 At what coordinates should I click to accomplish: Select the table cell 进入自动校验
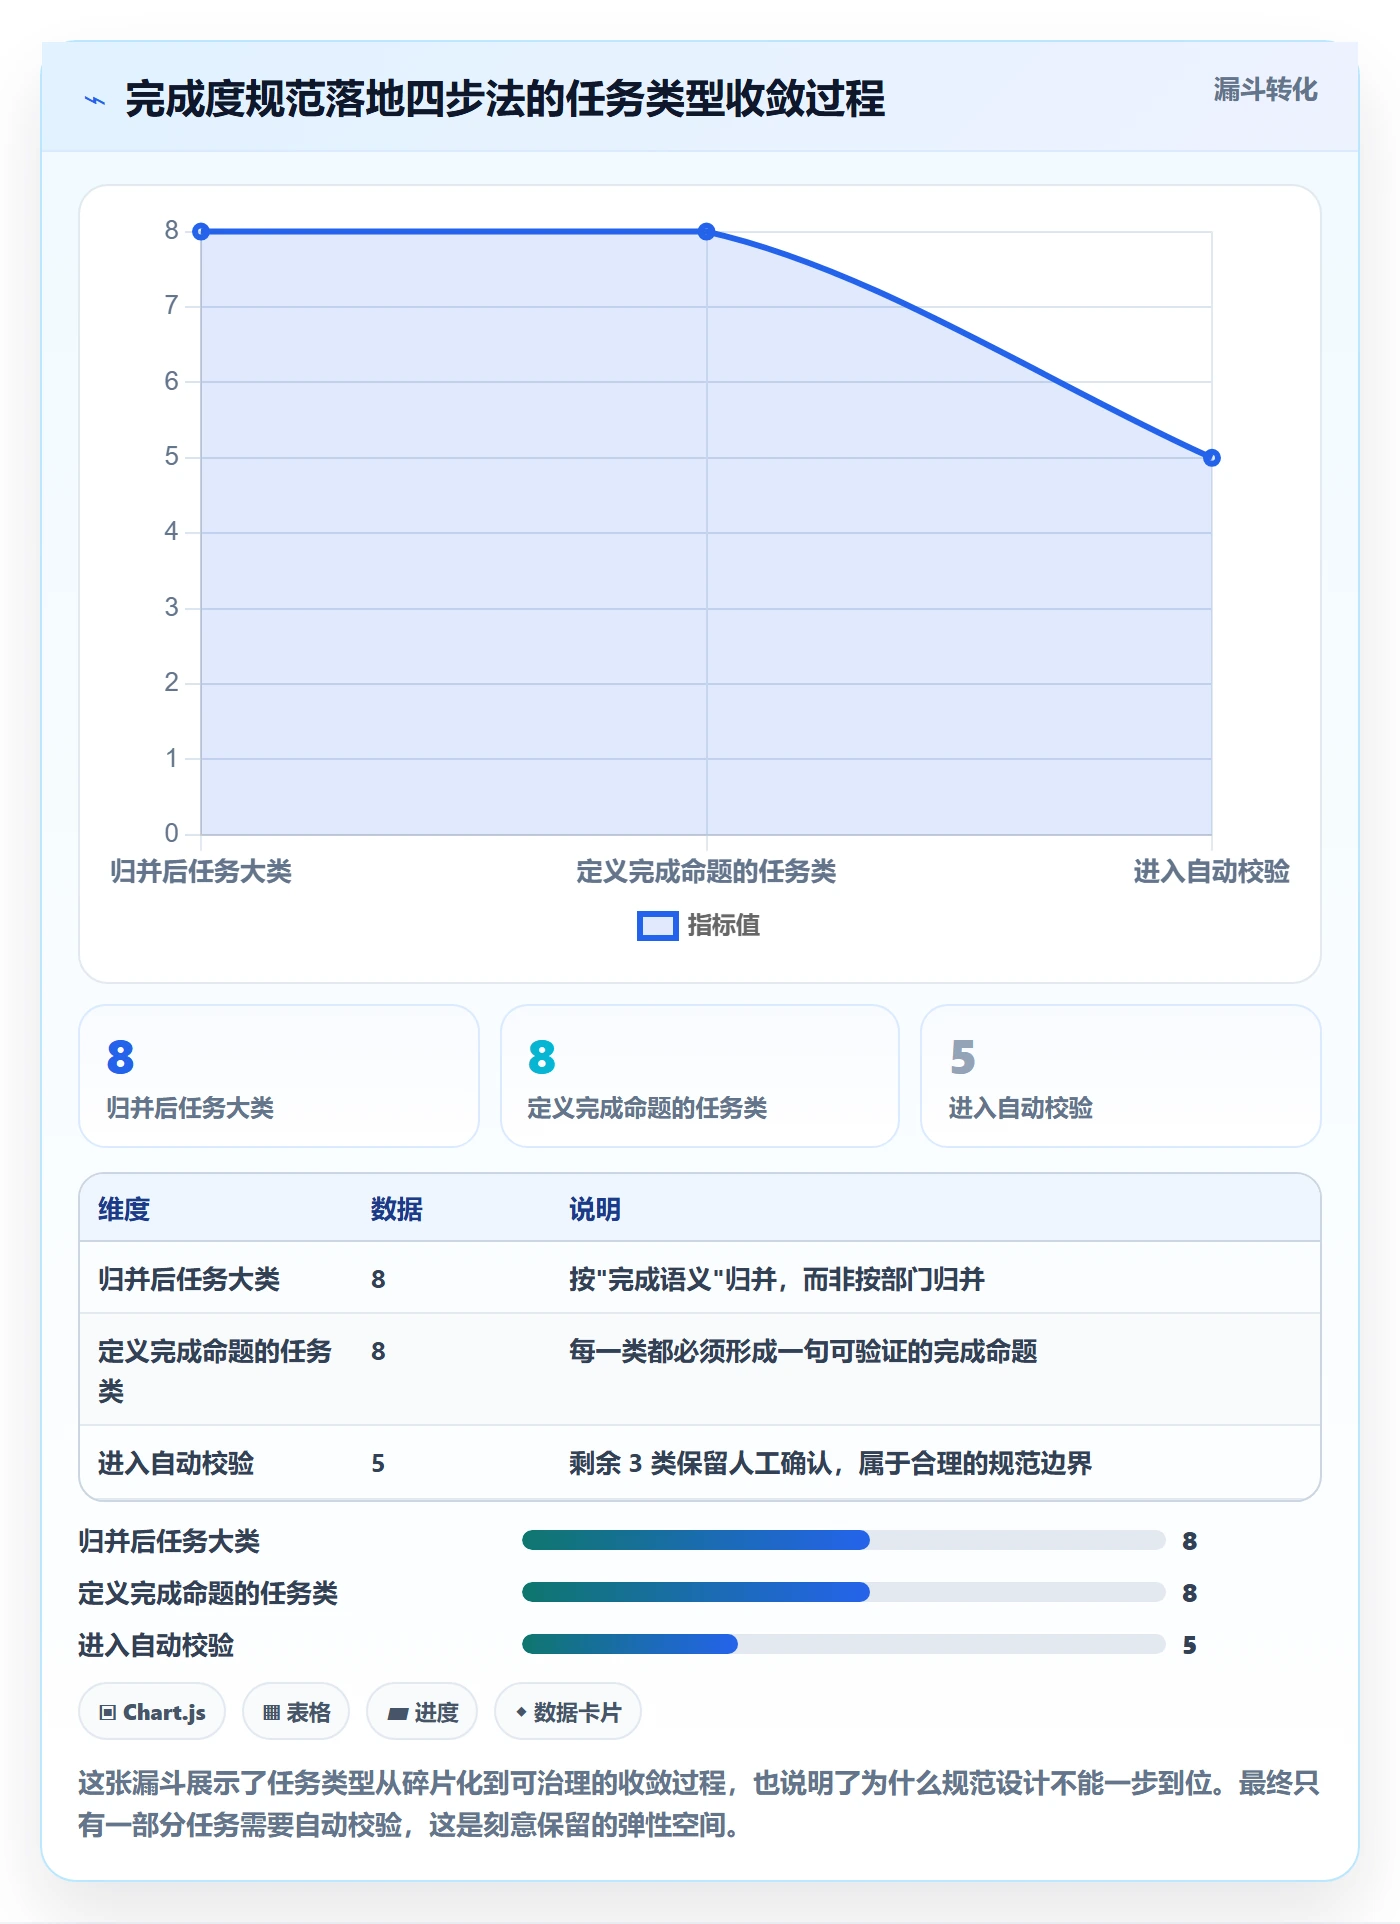click(x=176, y=1463)
